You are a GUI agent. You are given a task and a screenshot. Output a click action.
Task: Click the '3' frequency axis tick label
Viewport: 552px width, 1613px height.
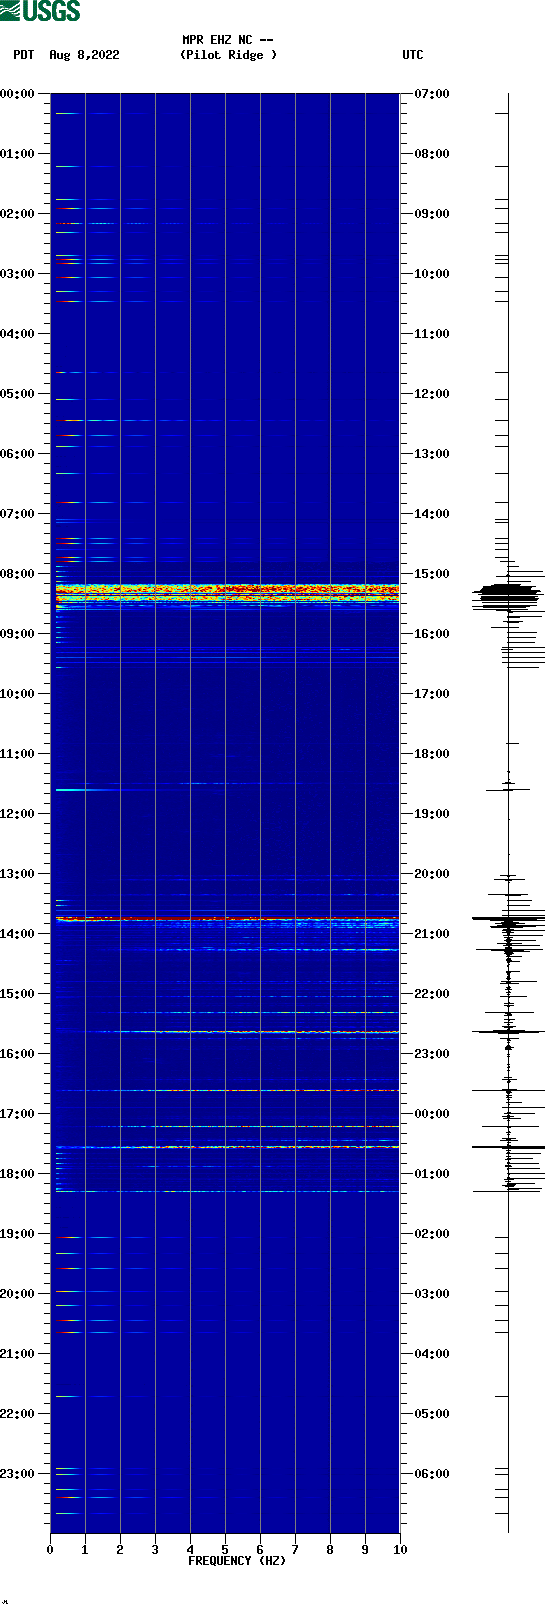click(x=155, y=1550)
